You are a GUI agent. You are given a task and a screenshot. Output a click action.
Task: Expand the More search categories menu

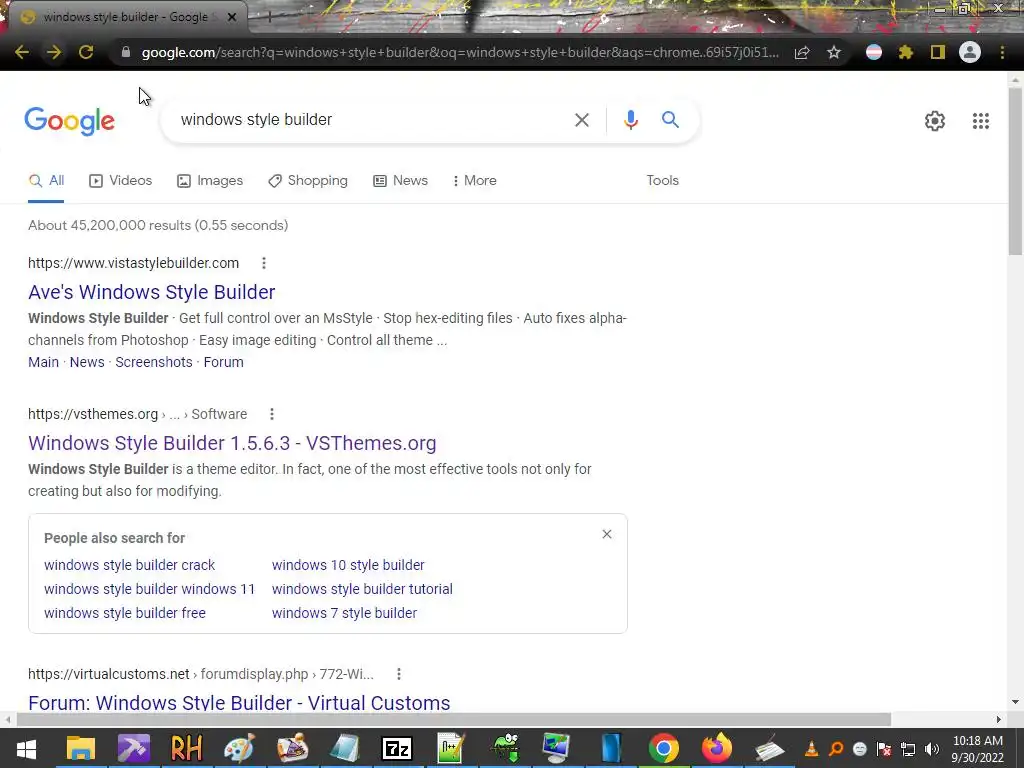475,181
